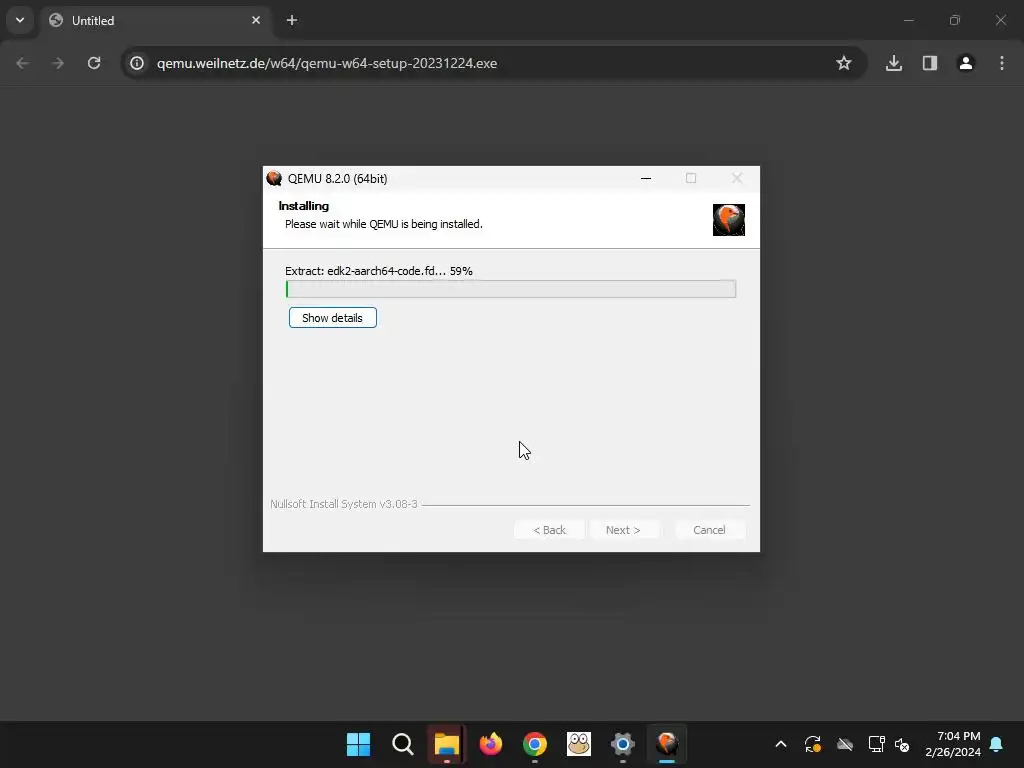The height and width of the screenshot is (768, 1024).
Task: View site information icon in address bar
Action: tap(136, 63)
